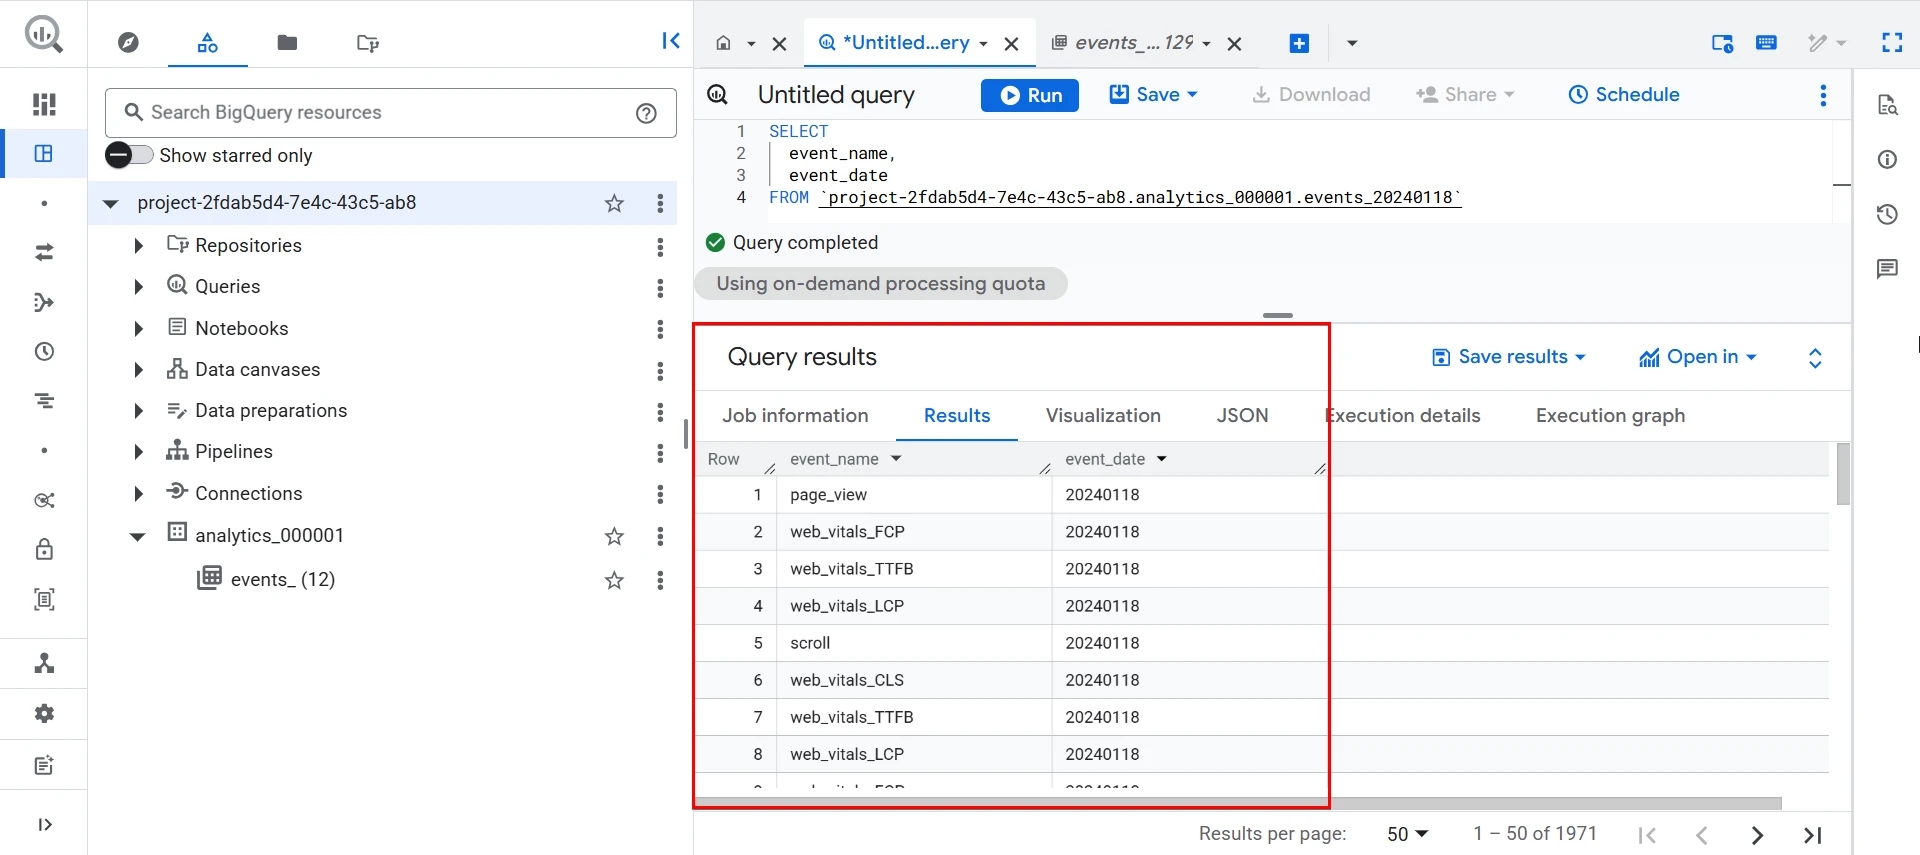Toggle the Show starred only switch

[129, 155]
